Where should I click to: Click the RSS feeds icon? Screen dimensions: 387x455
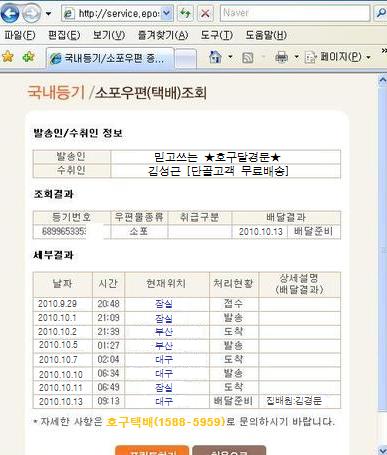pos(248,58)
